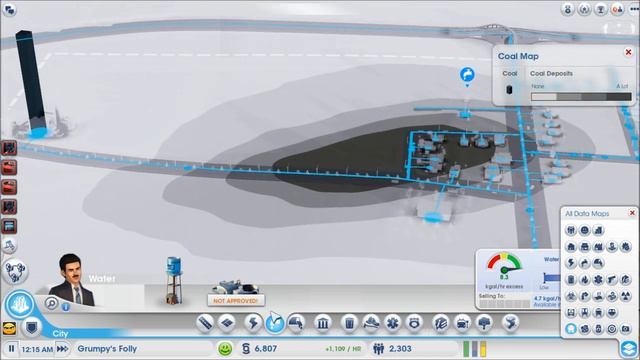Close the Coal Map panel
Screen dimensions: 640x360
coord(628,52)
